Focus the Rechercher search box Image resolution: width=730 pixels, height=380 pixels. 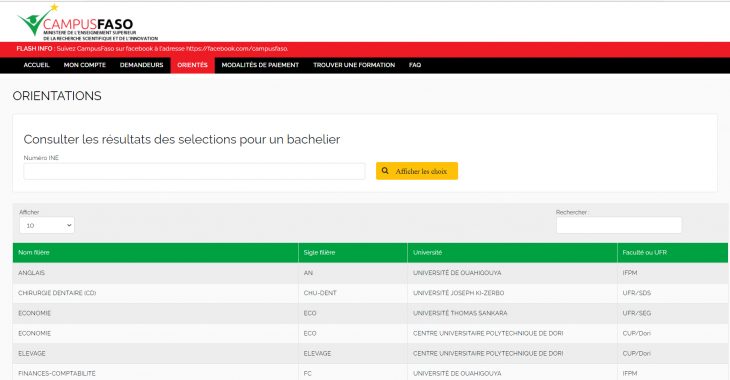619,225
